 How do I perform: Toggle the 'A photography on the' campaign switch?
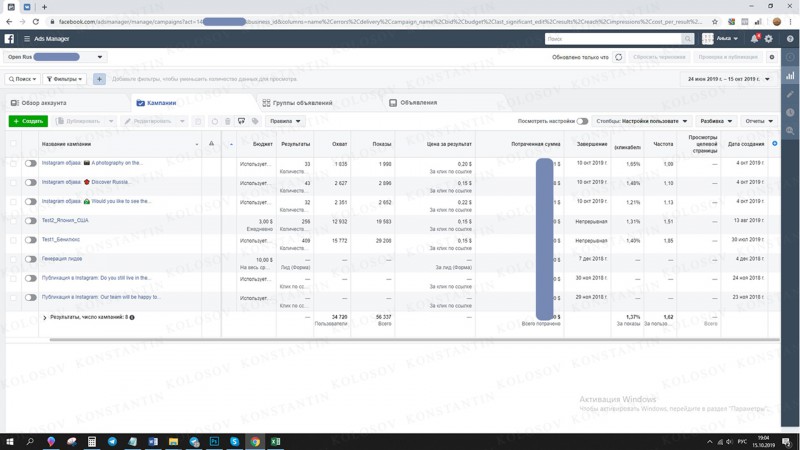[31, 163]
